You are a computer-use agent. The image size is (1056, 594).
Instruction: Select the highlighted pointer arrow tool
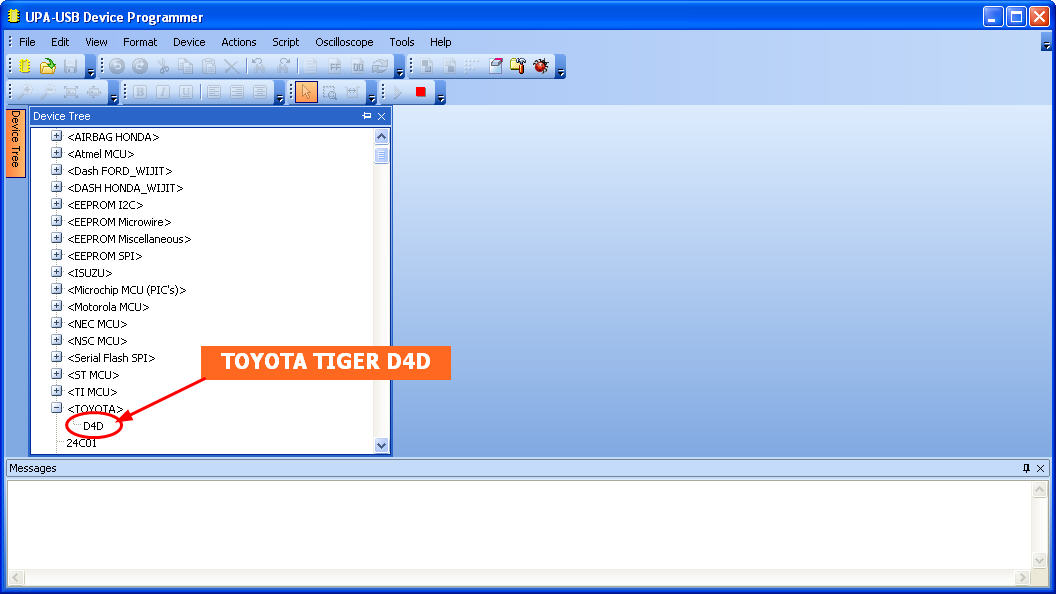click(306, 92)
